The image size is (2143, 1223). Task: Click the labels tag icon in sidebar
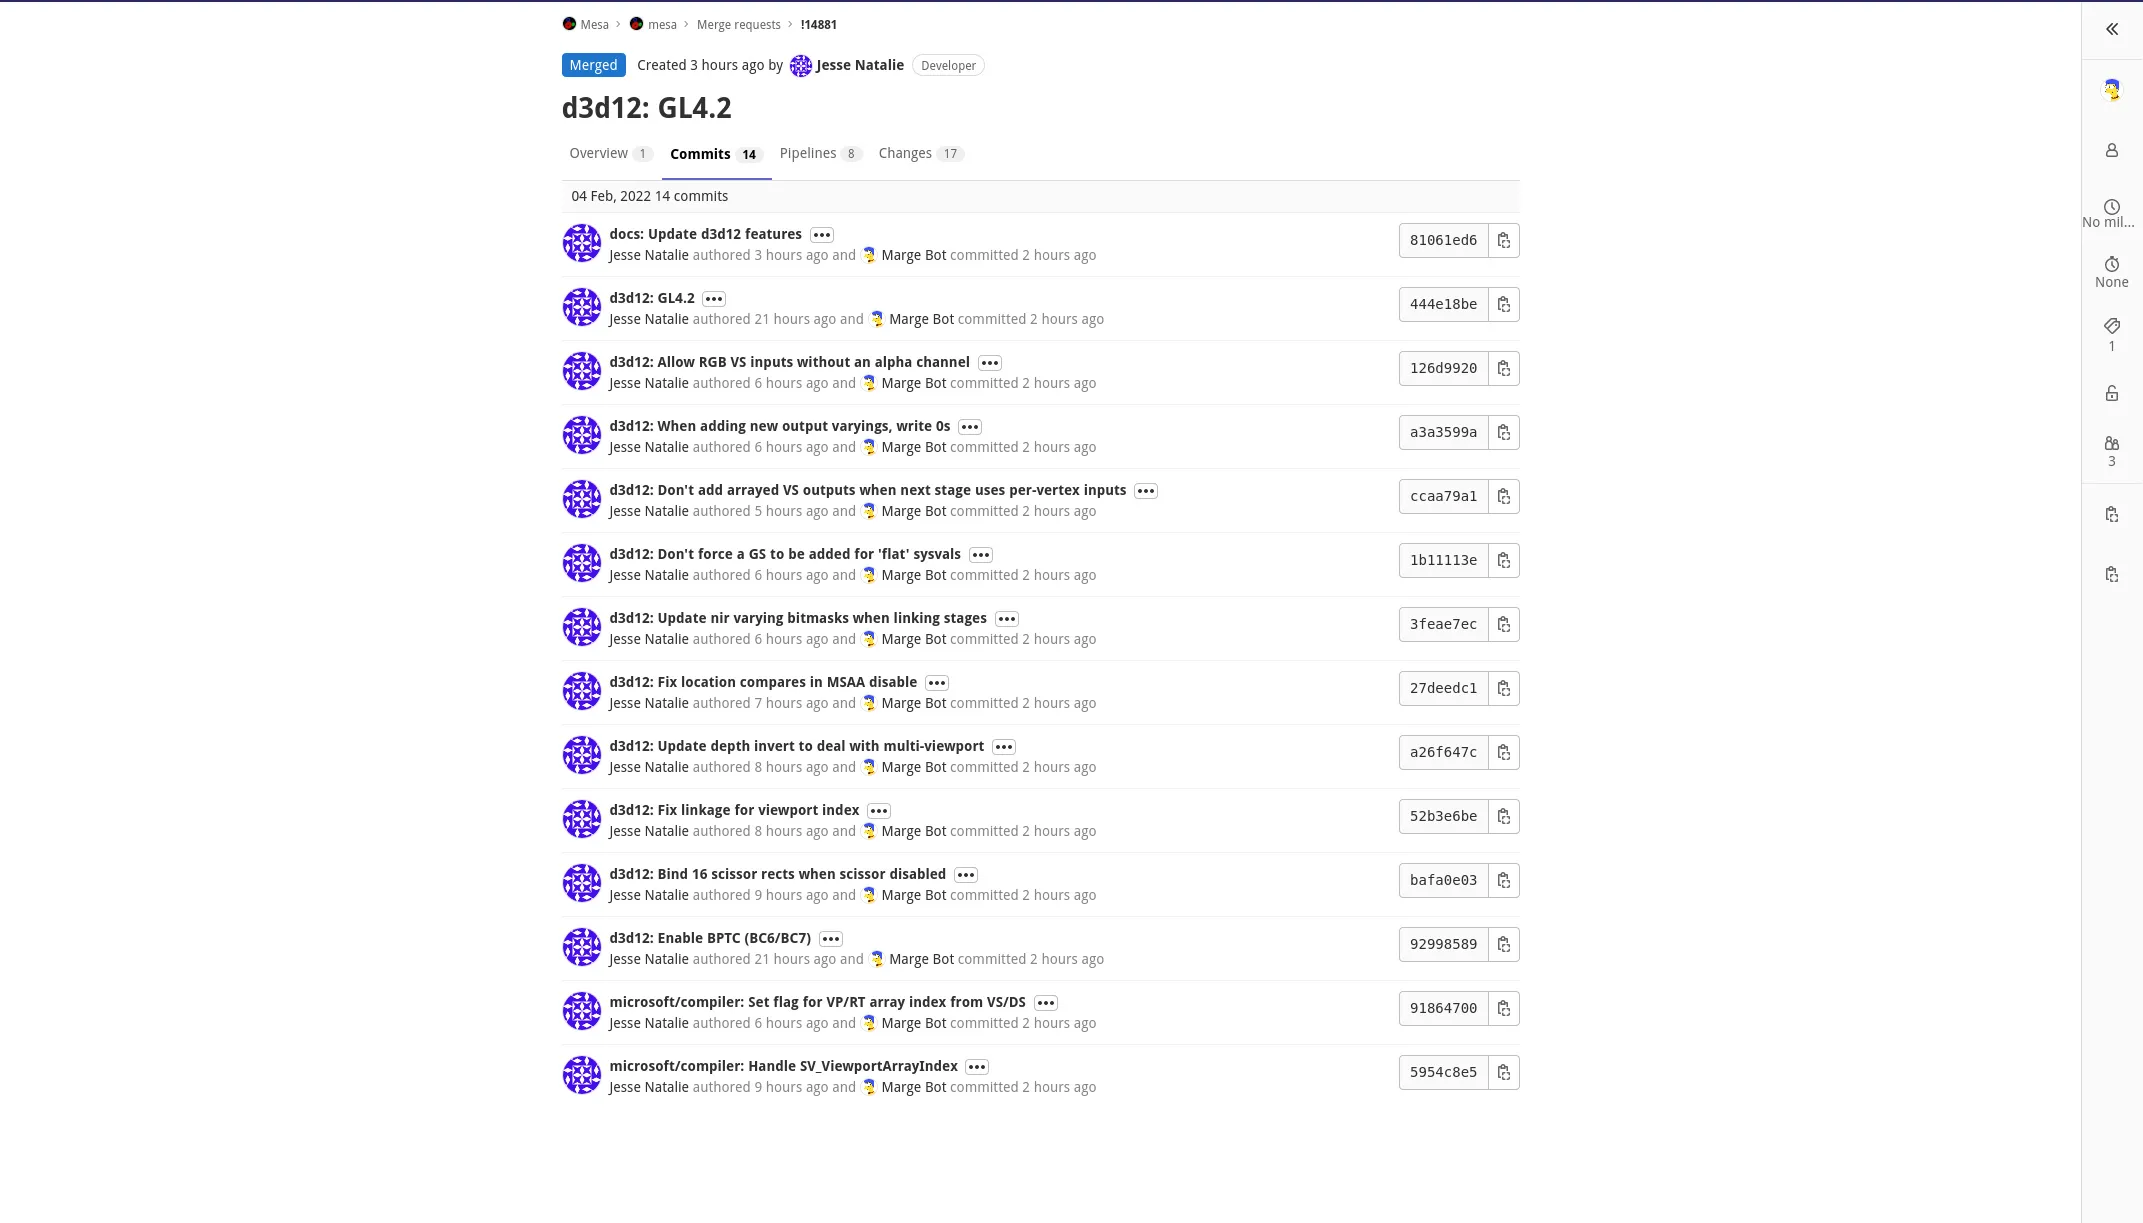pyautogui.click(x=2111, y=326)
